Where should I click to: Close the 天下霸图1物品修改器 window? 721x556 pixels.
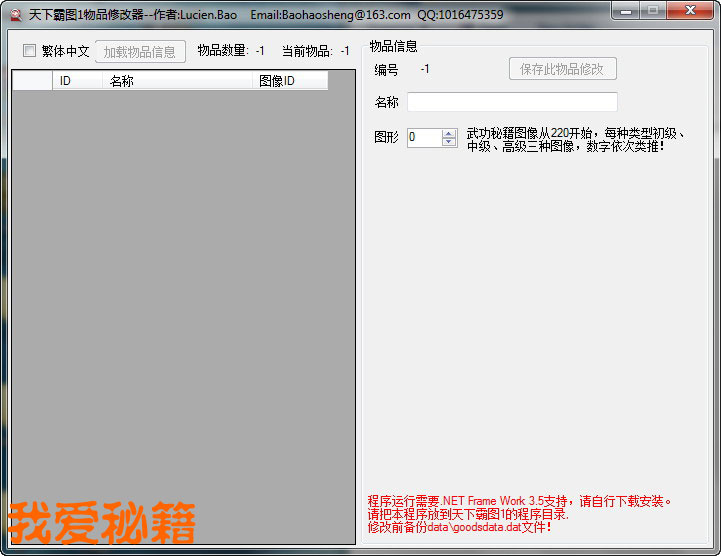[689, 11]
